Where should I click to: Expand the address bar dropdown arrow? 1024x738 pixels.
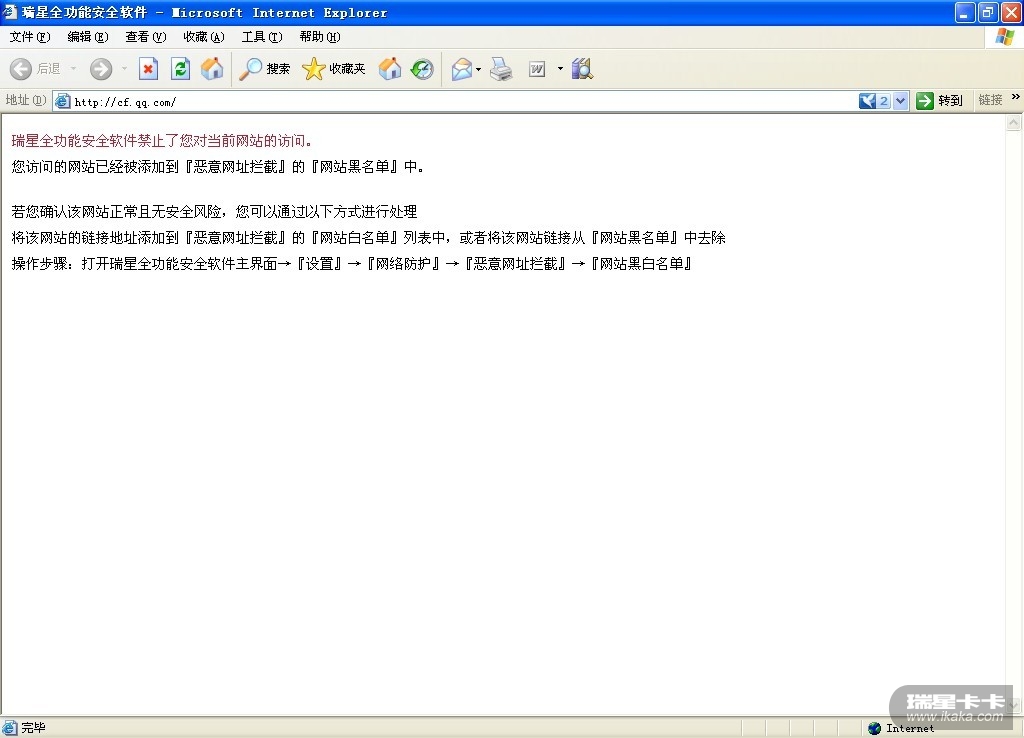click(x=901, y=101)
